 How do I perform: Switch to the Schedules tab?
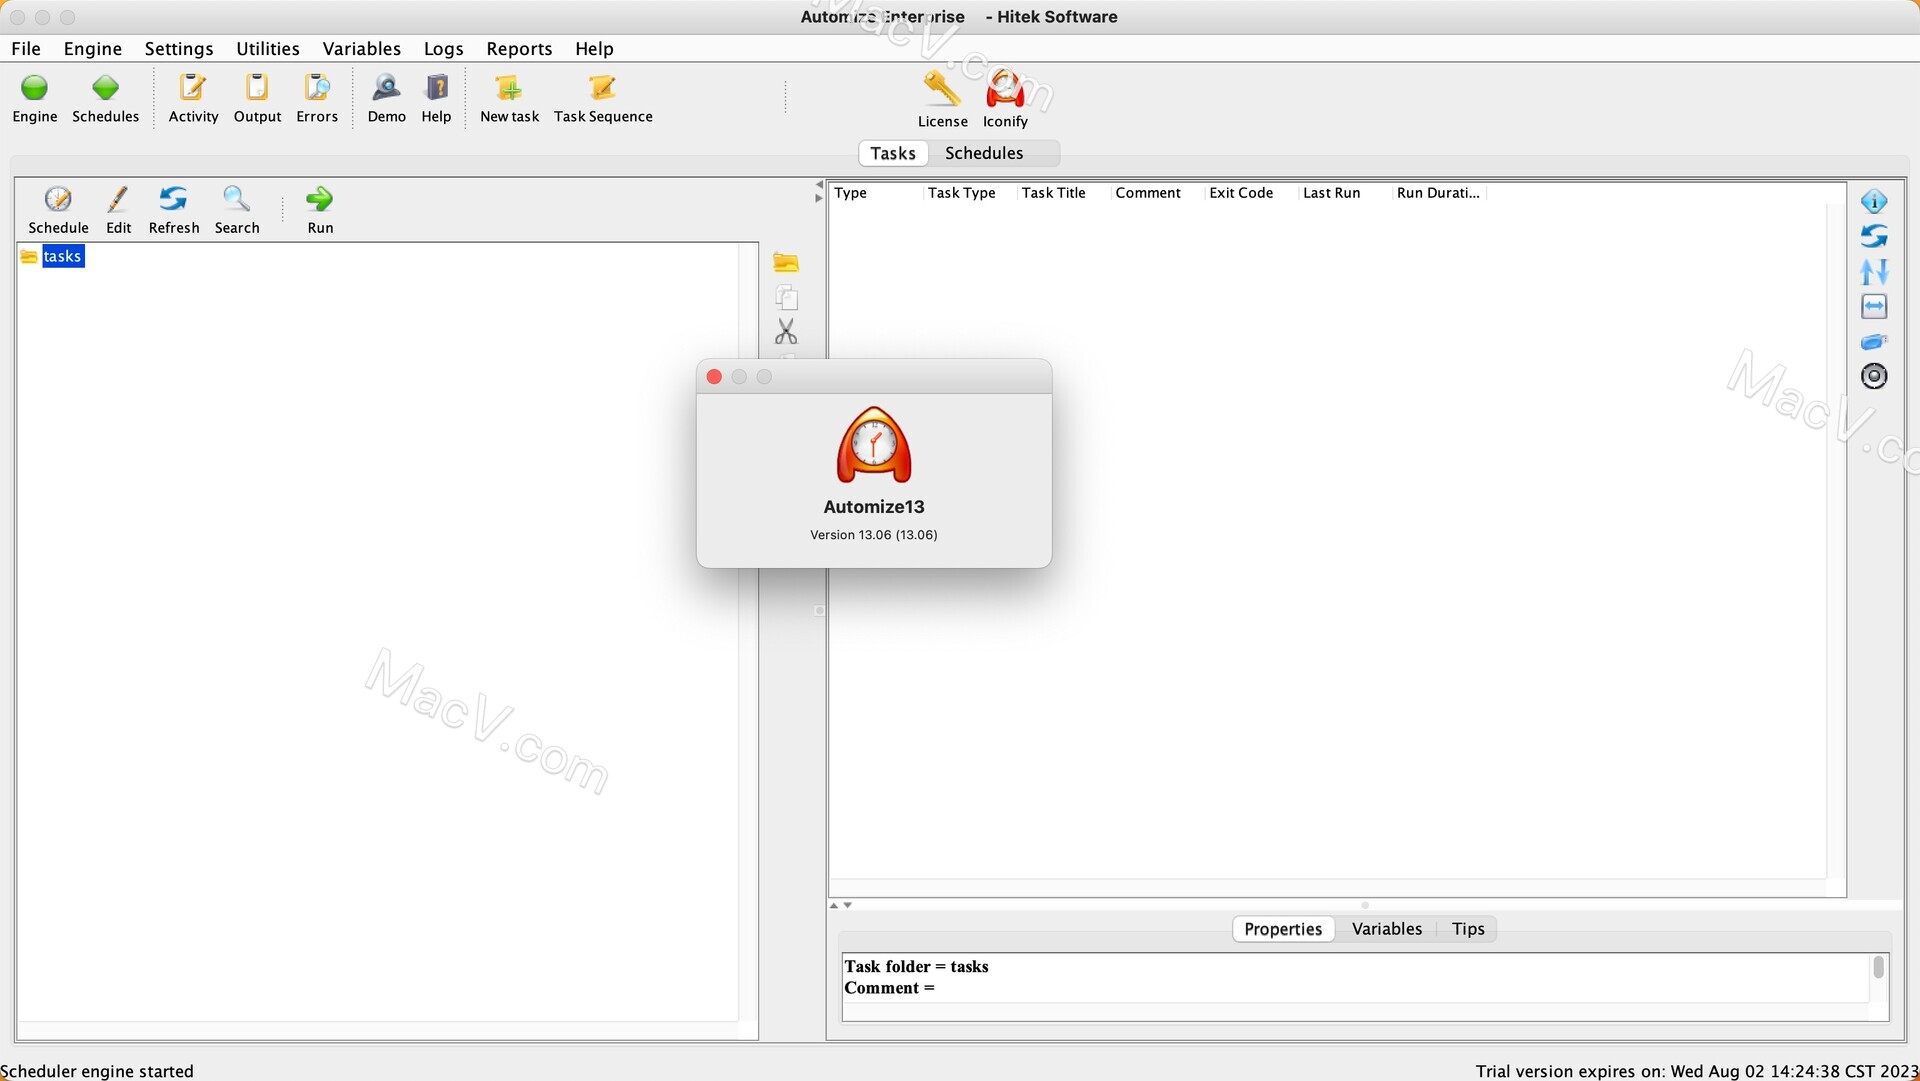(x=984, y=153)
